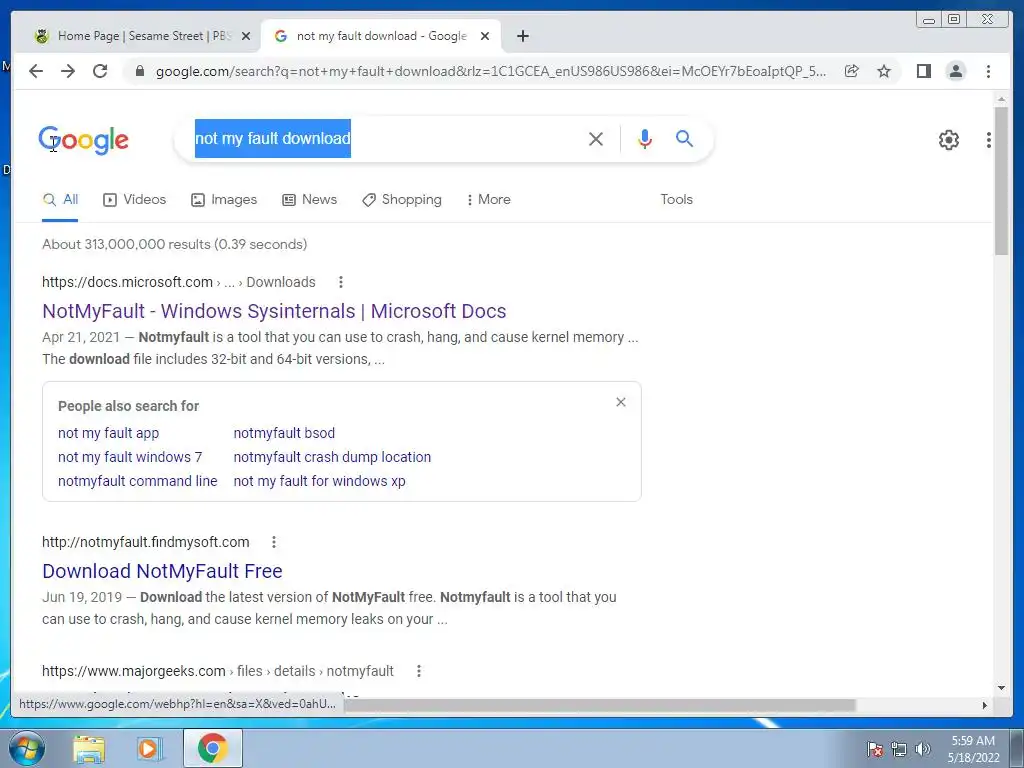Switch to Images results
This screenshot has width=1024, height=768.
pos(224,200)
